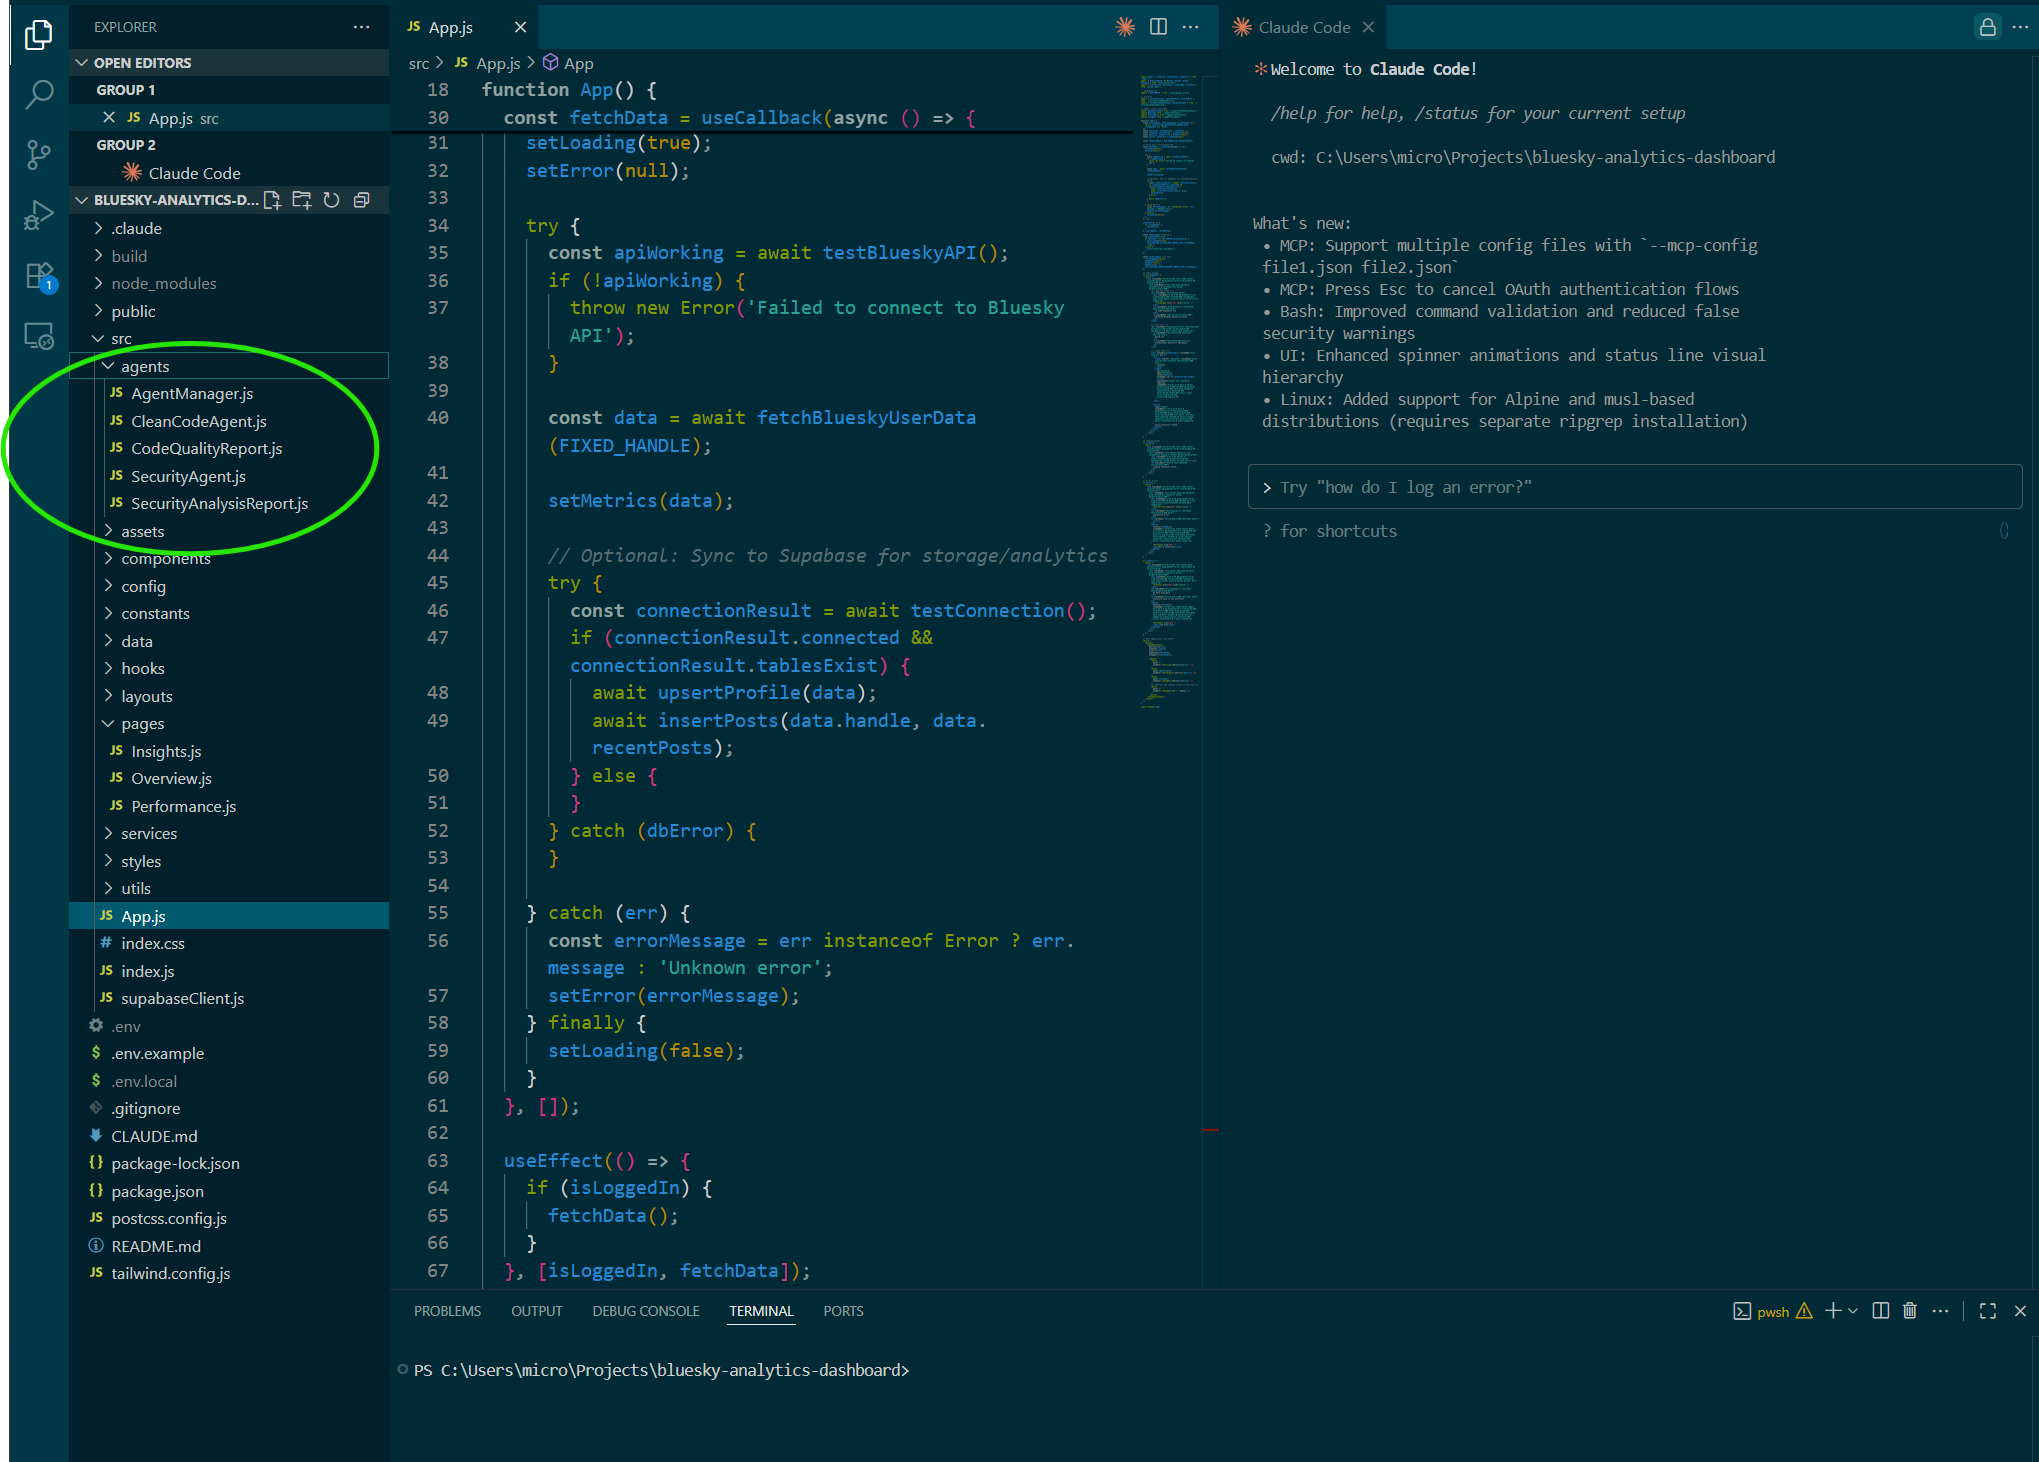This screenshot has width=2039, height=1462.
Task: Refresh the explorer file tree
Action: pyautogui.click(x=332, y=200)
